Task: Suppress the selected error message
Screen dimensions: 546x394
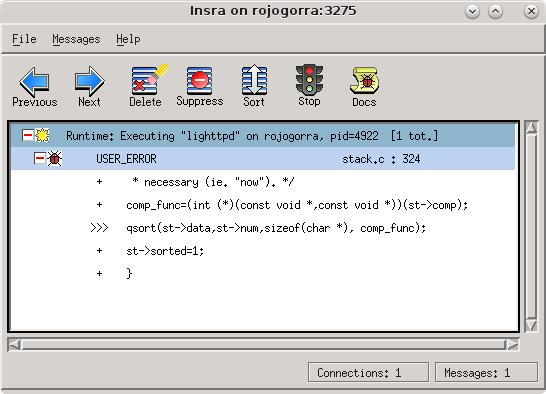Action: [x=200, y=87]
